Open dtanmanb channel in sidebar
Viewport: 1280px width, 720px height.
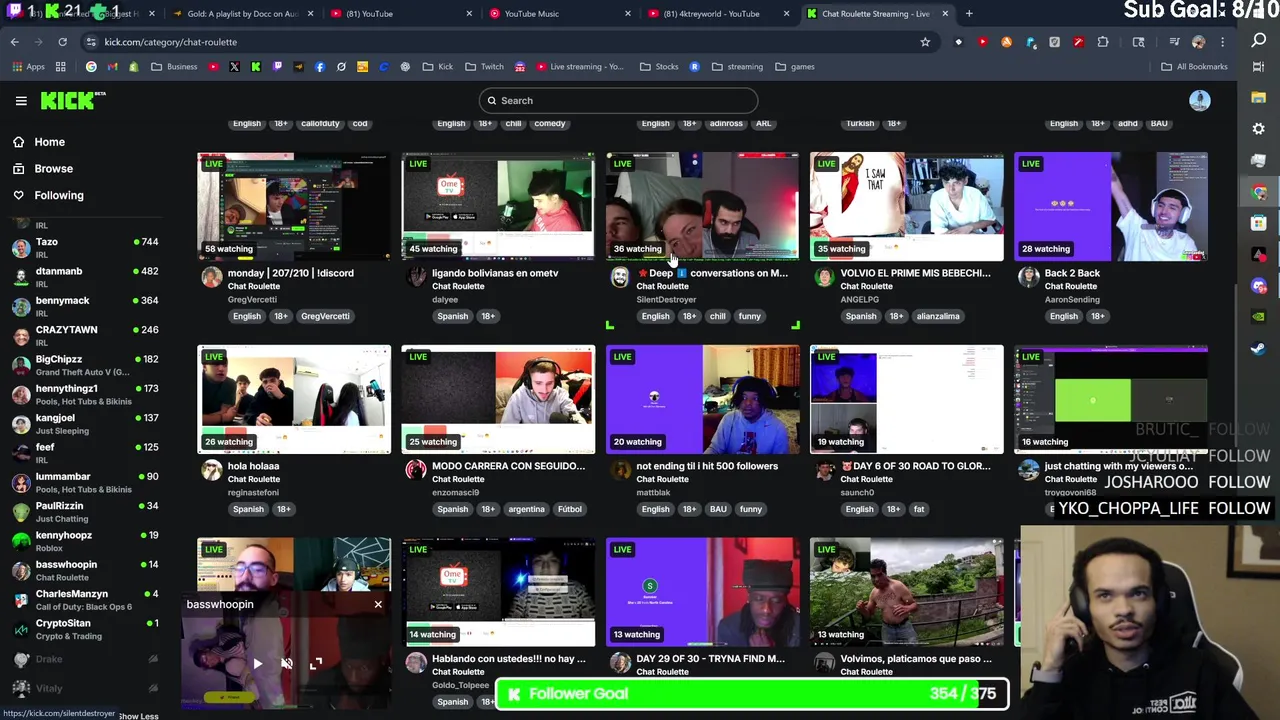click(x=86, y=277)
